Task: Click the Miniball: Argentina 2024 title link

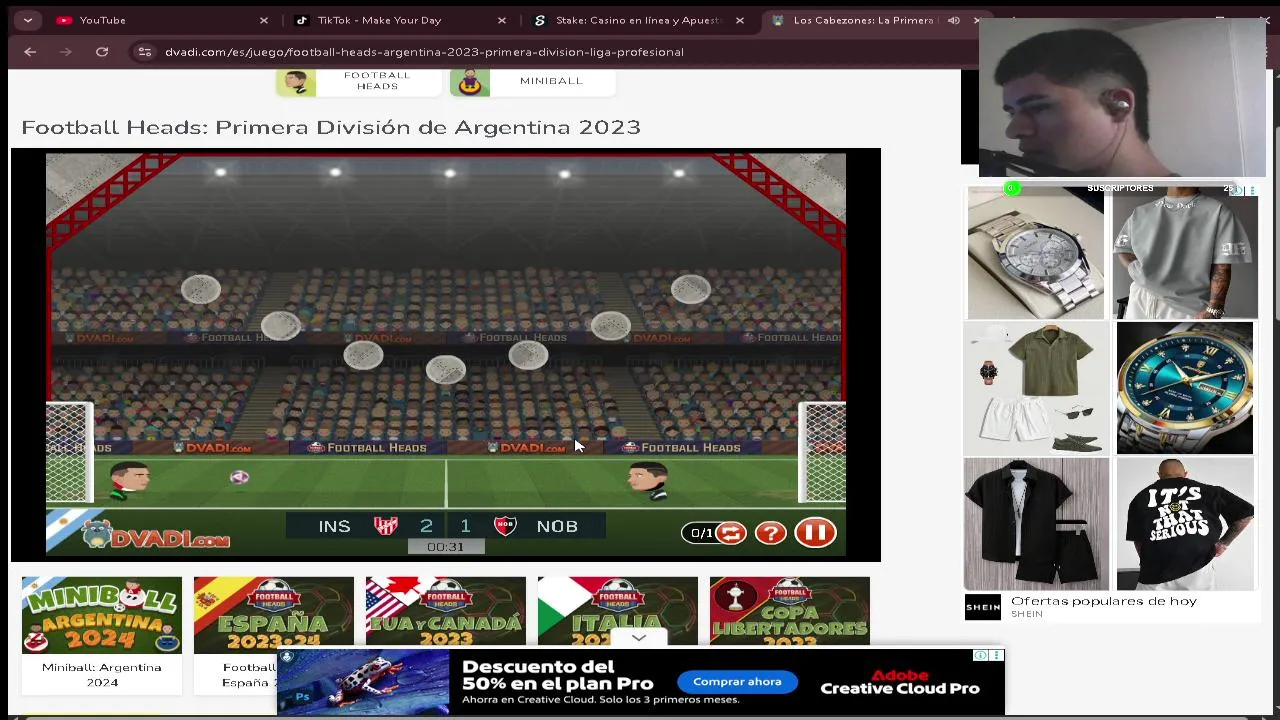Action: [x=102, y=675]
